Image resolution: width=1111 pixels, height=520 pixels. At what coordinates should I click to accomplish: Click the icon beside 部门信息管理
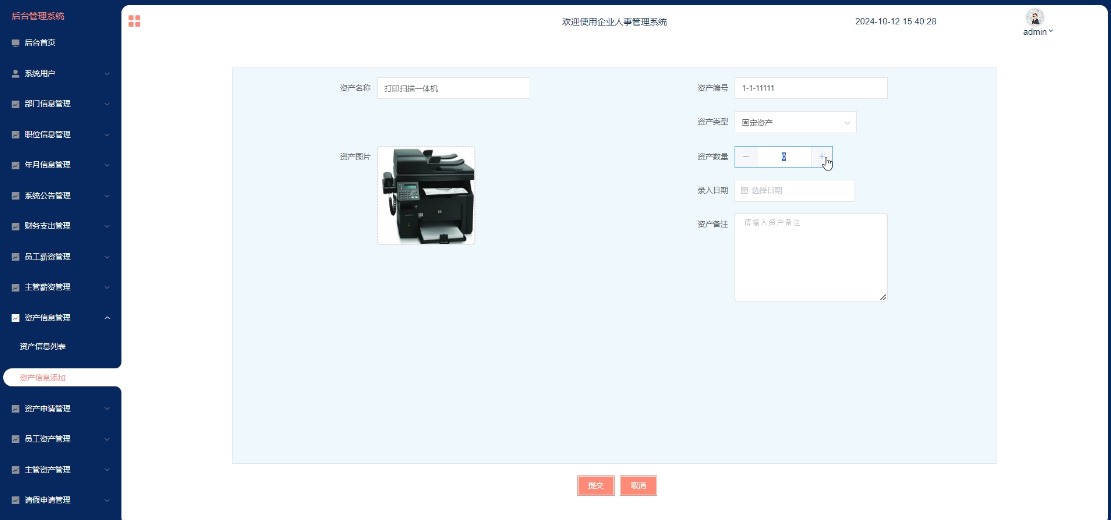[x=16, y=104]
